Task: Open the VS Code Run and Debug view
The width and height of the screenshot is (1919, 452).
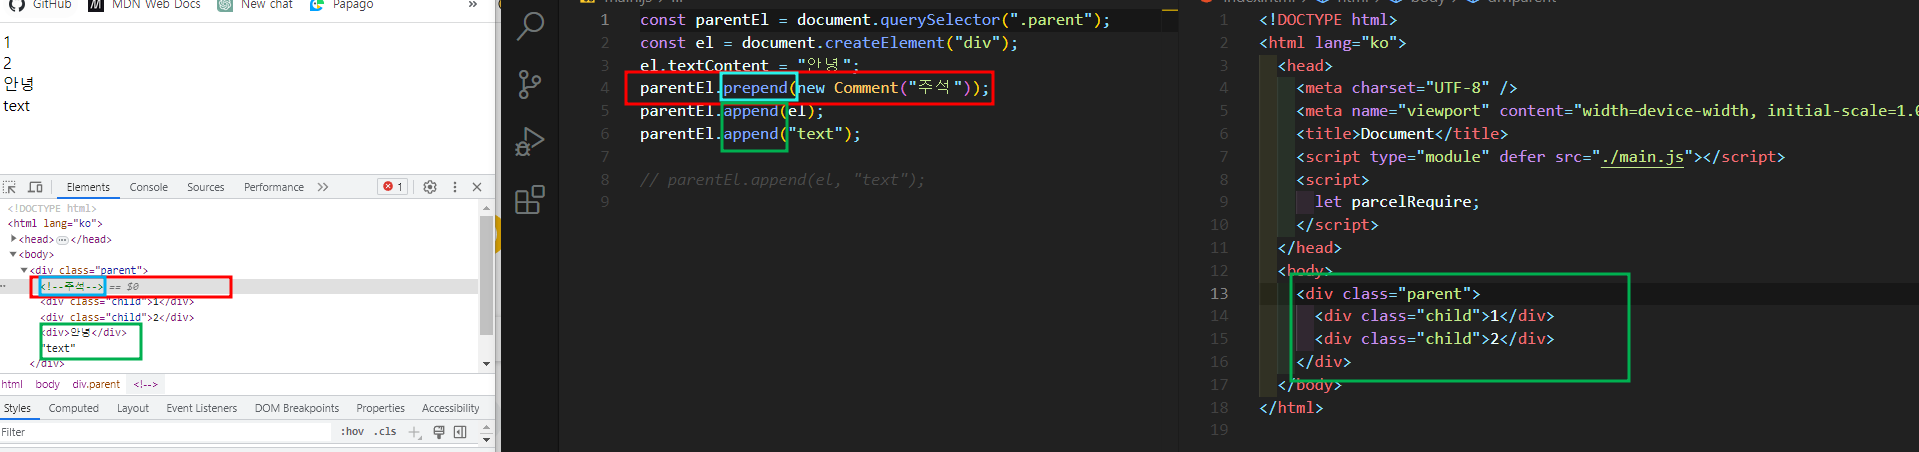Action: (x=530, y=142)
